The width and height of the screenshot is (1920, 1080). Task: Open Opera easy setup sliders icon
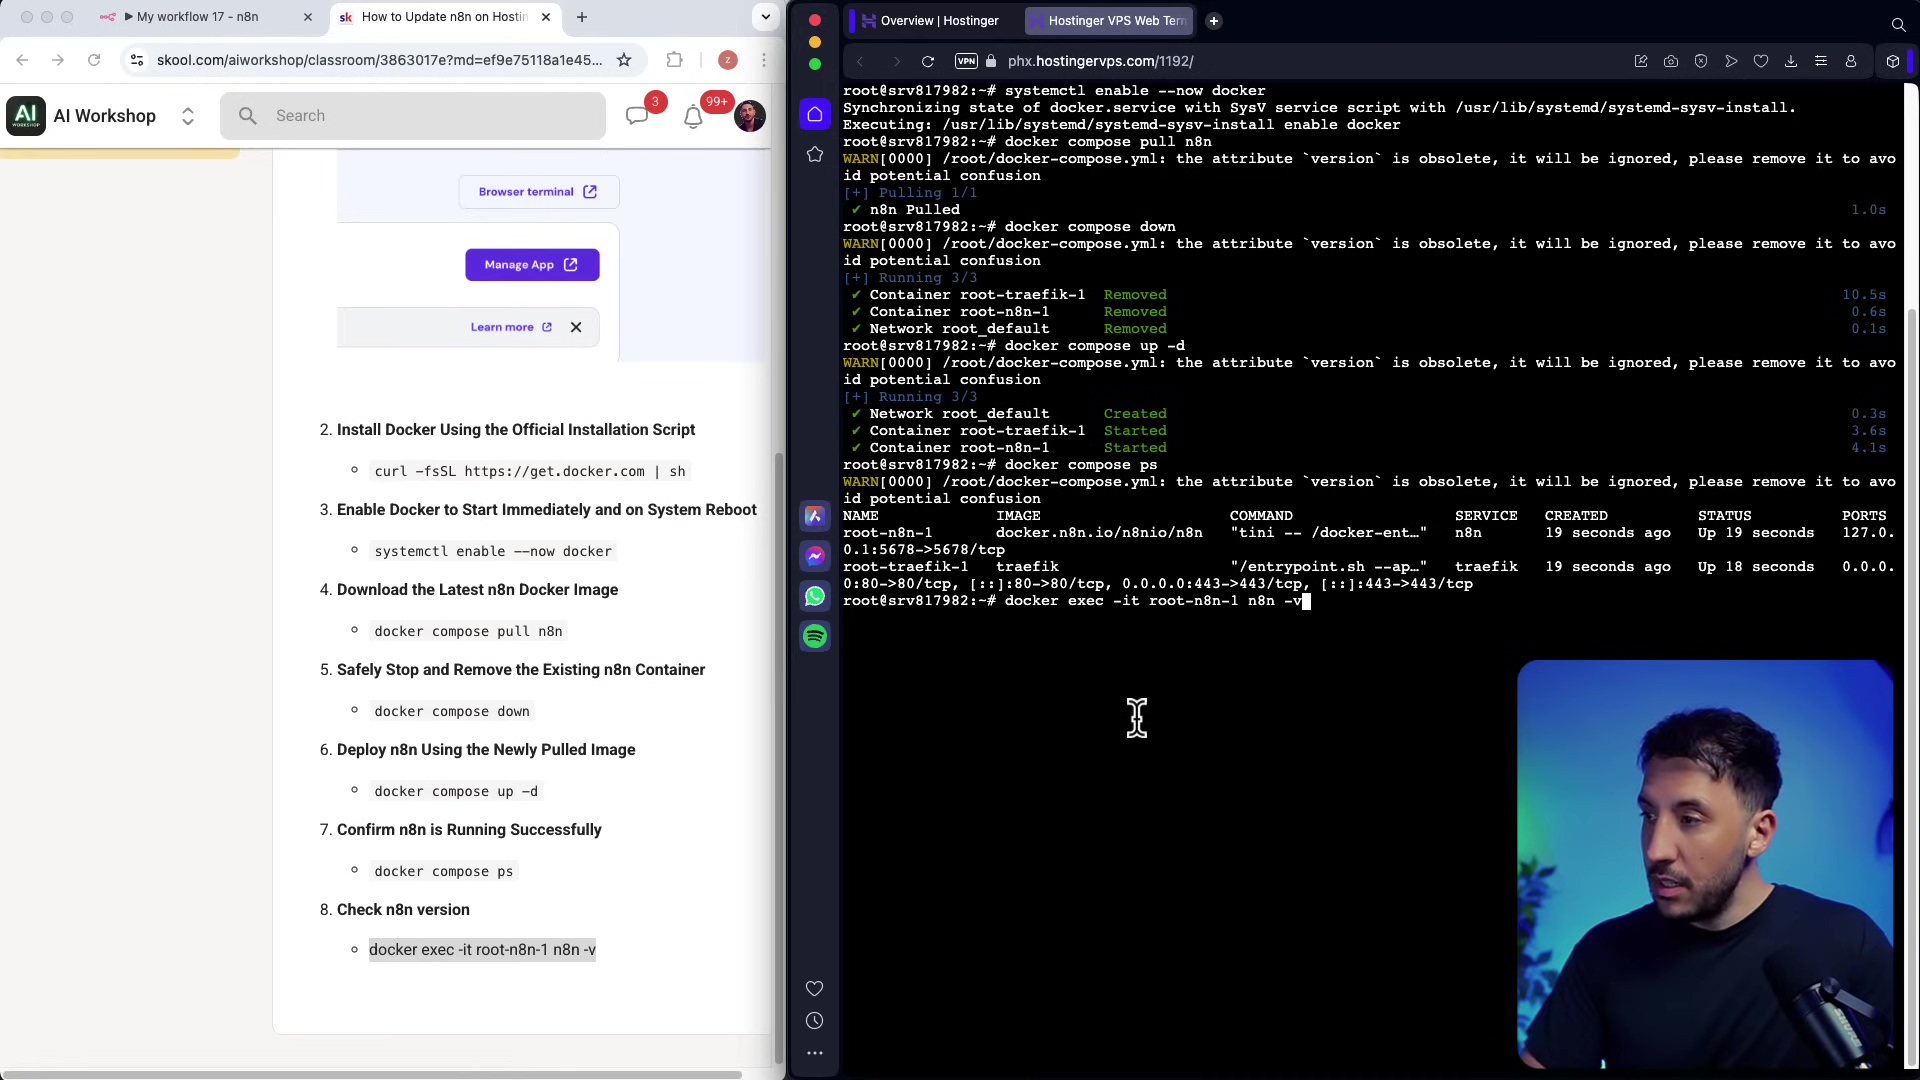coord(1821,61)
